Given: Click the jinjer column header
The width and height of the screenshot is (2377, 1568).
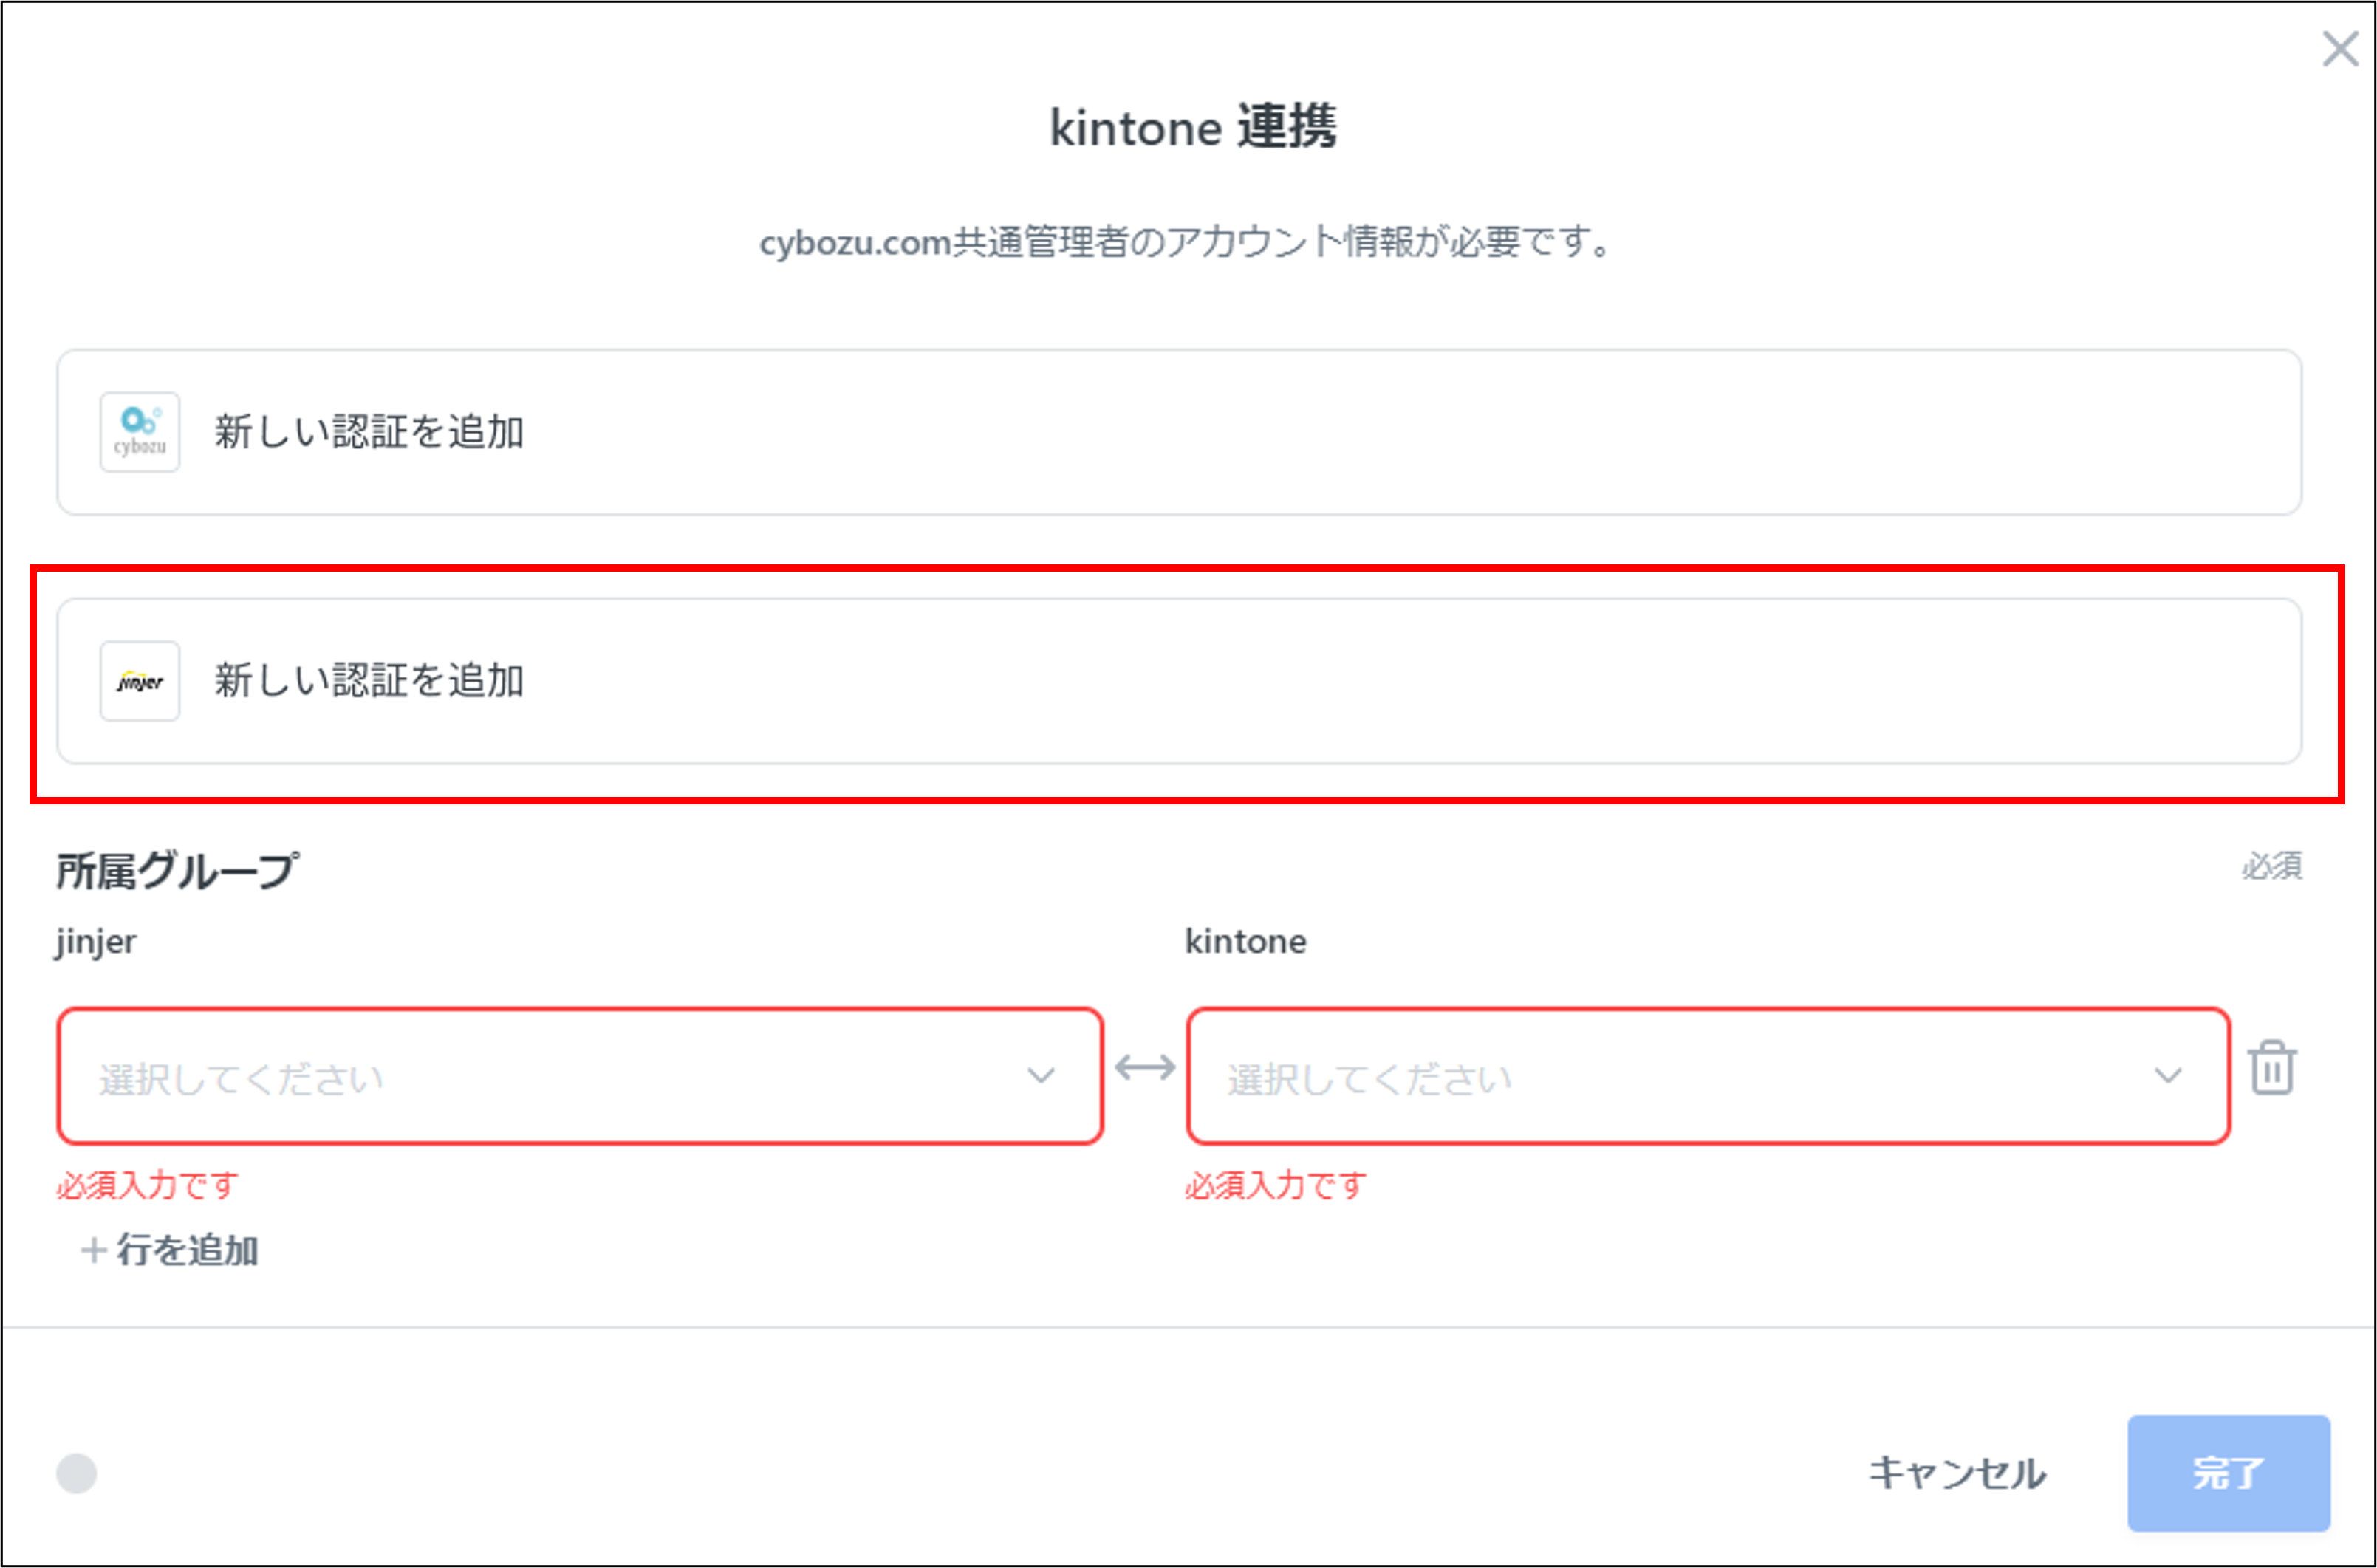Looking at the screenshot, I should click(x=96, y=940).
